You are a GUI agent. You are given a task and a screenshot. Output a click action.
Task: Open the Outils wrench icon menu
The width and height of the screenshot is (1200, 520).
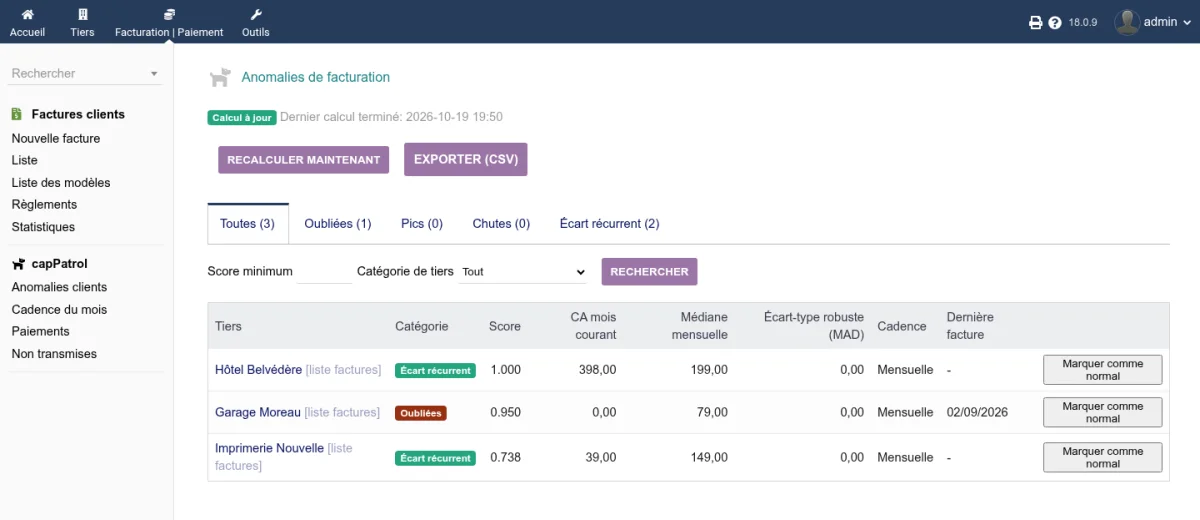tap(255, 14)
